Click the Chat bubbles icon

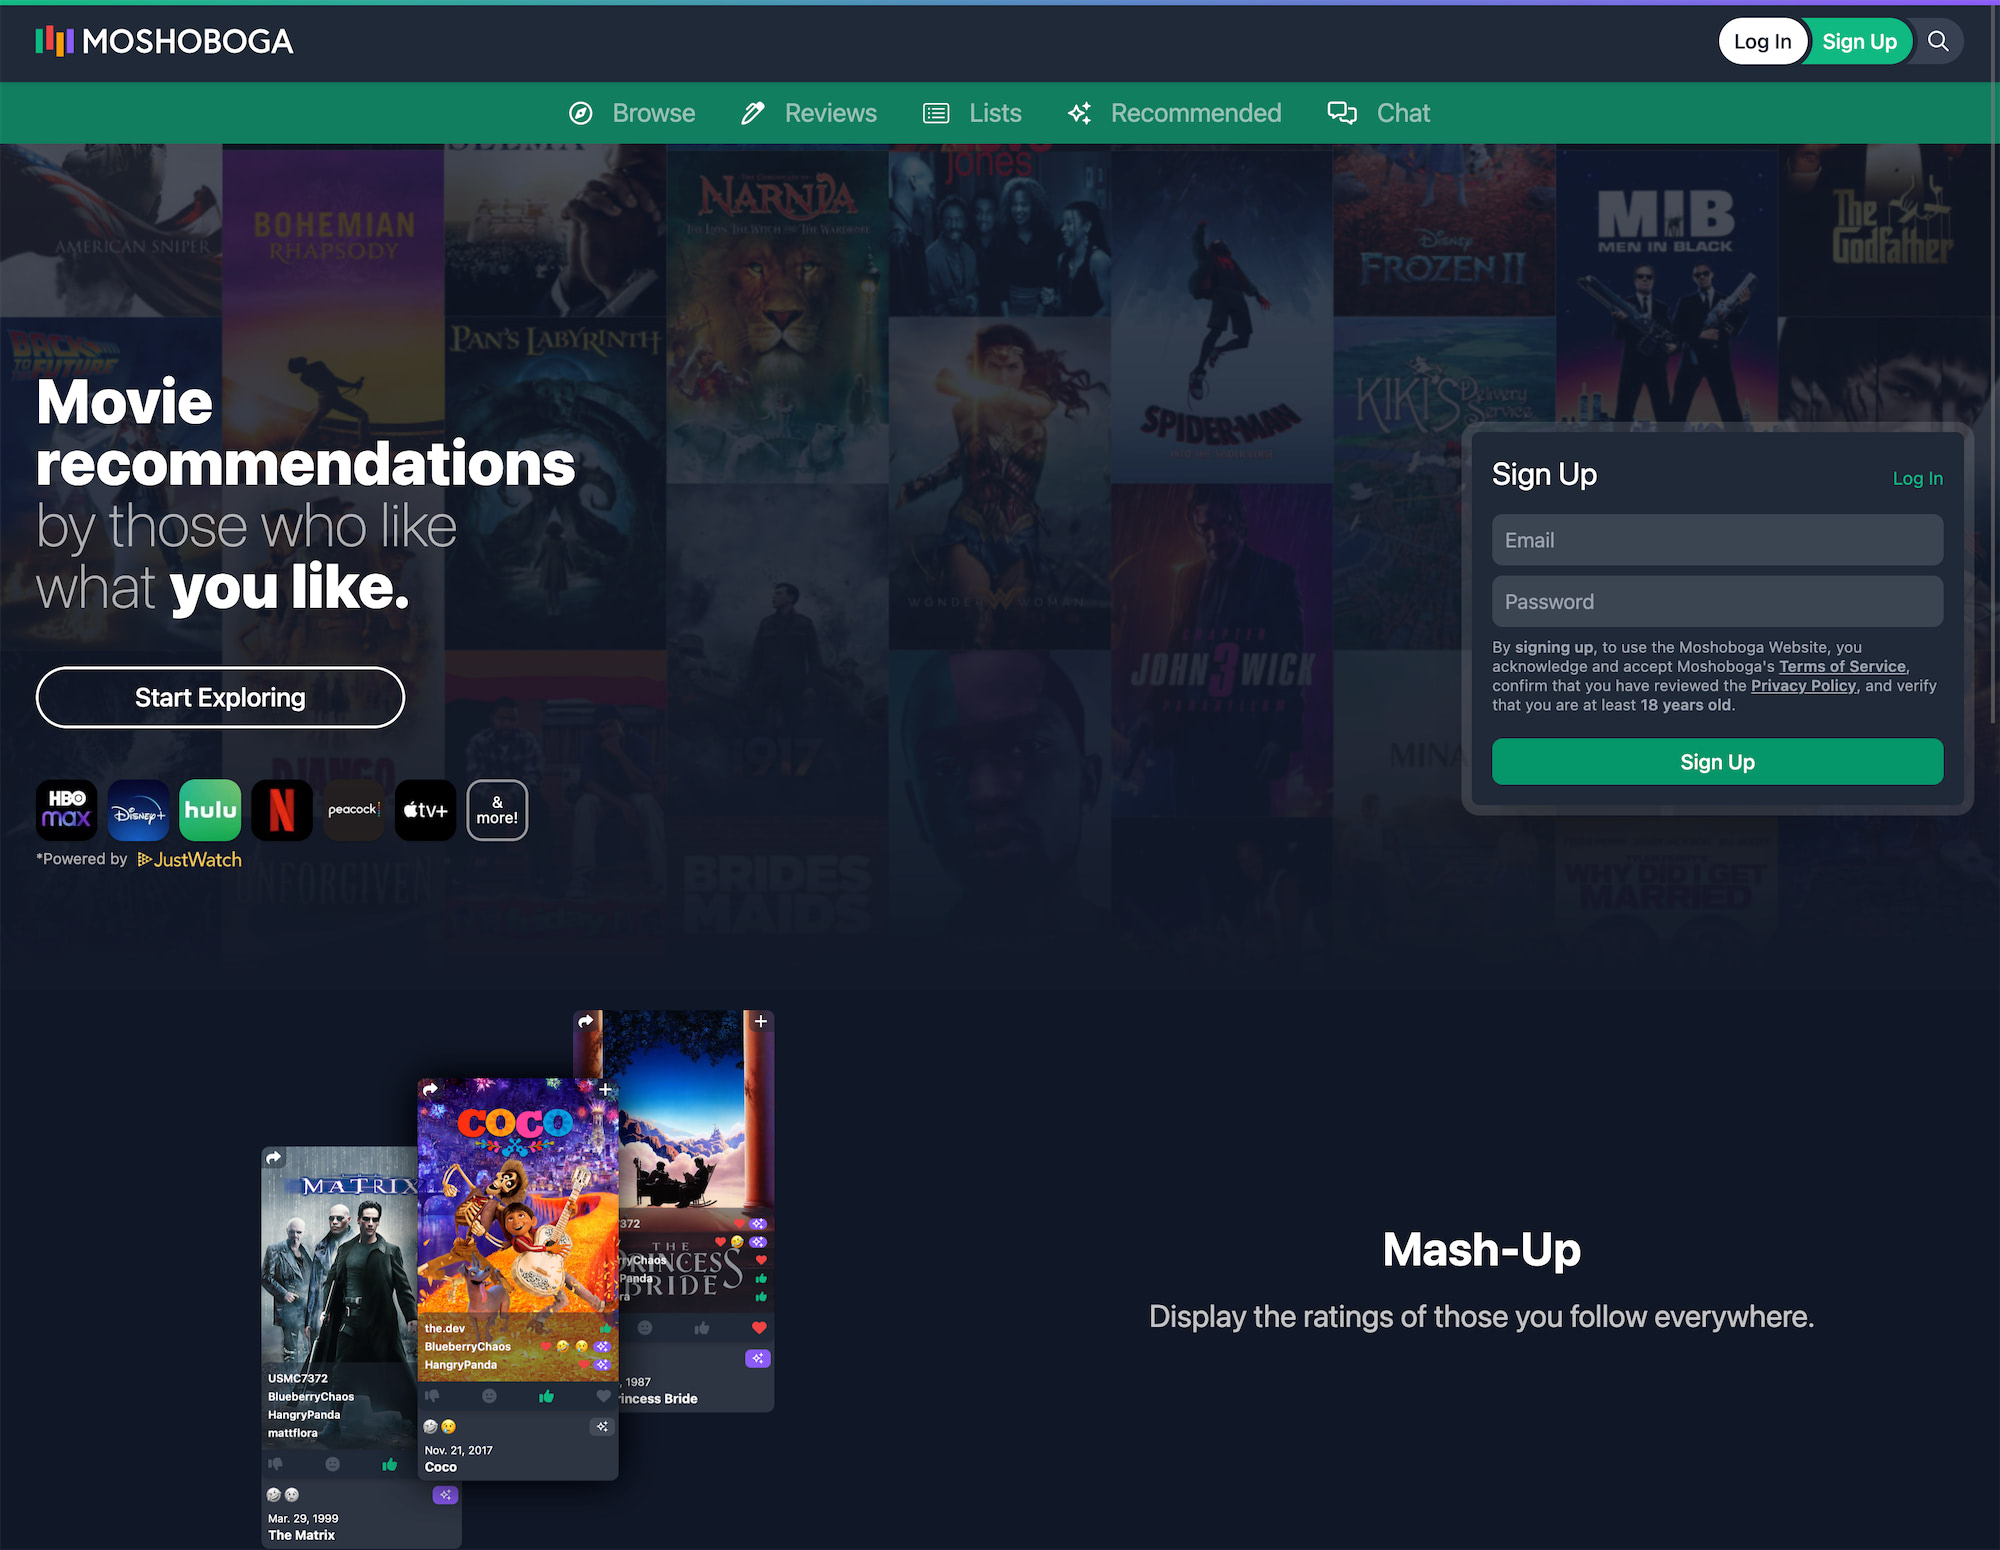(1342, 113)
